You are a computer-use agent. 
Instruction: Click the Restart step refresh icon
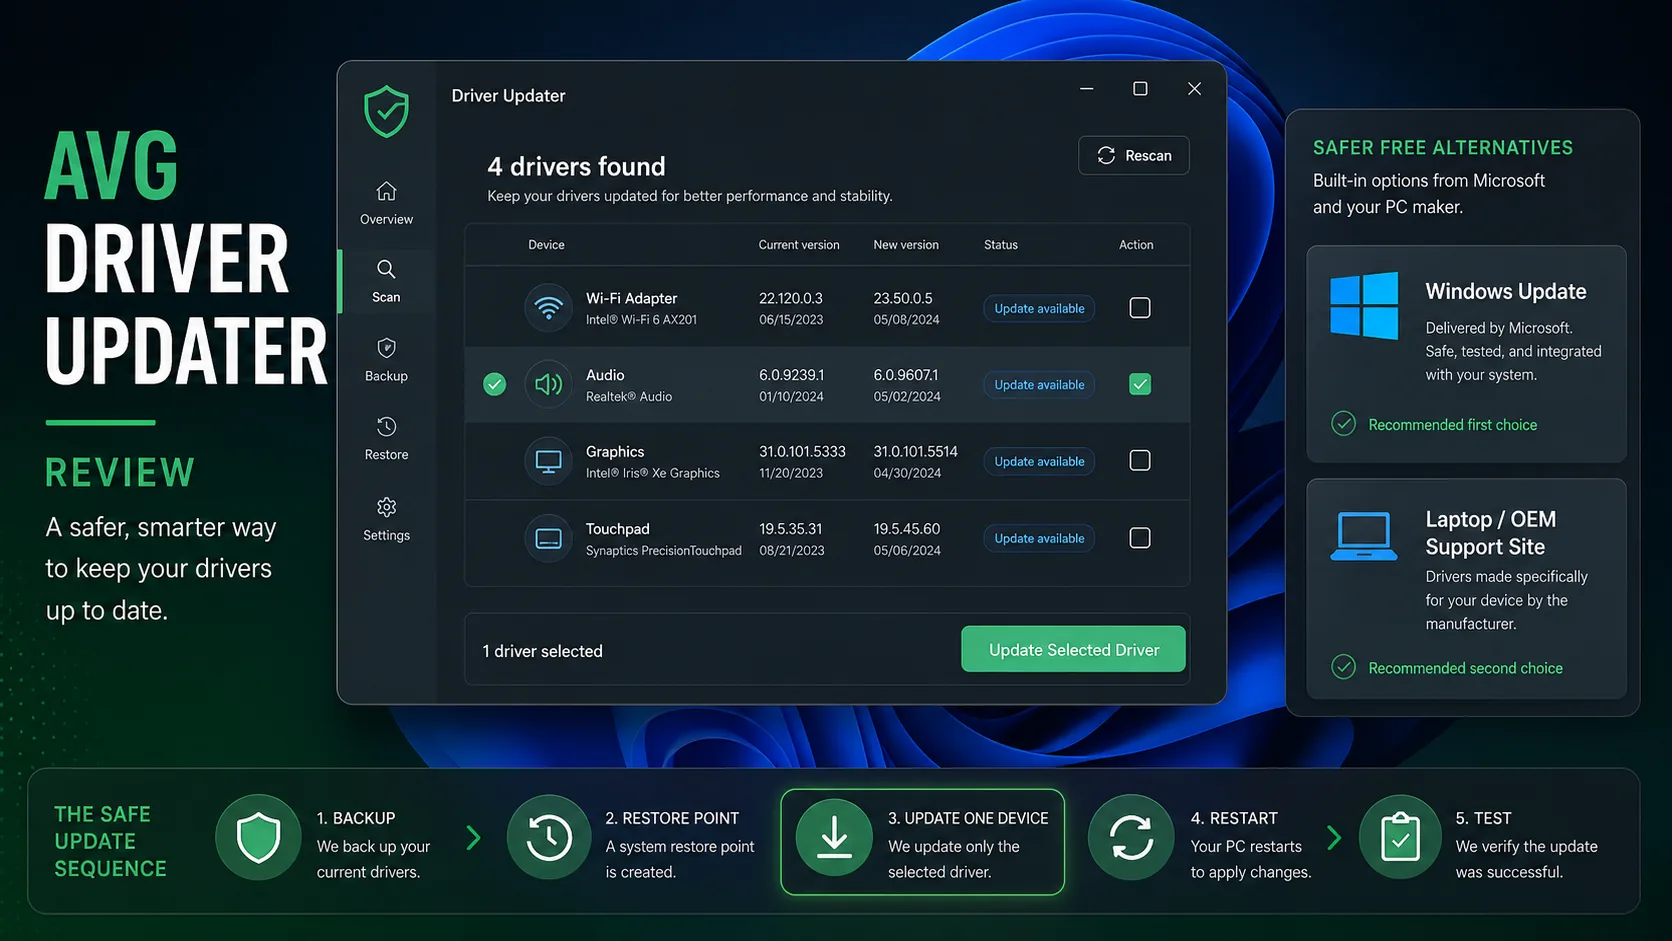coord(1131,838)
